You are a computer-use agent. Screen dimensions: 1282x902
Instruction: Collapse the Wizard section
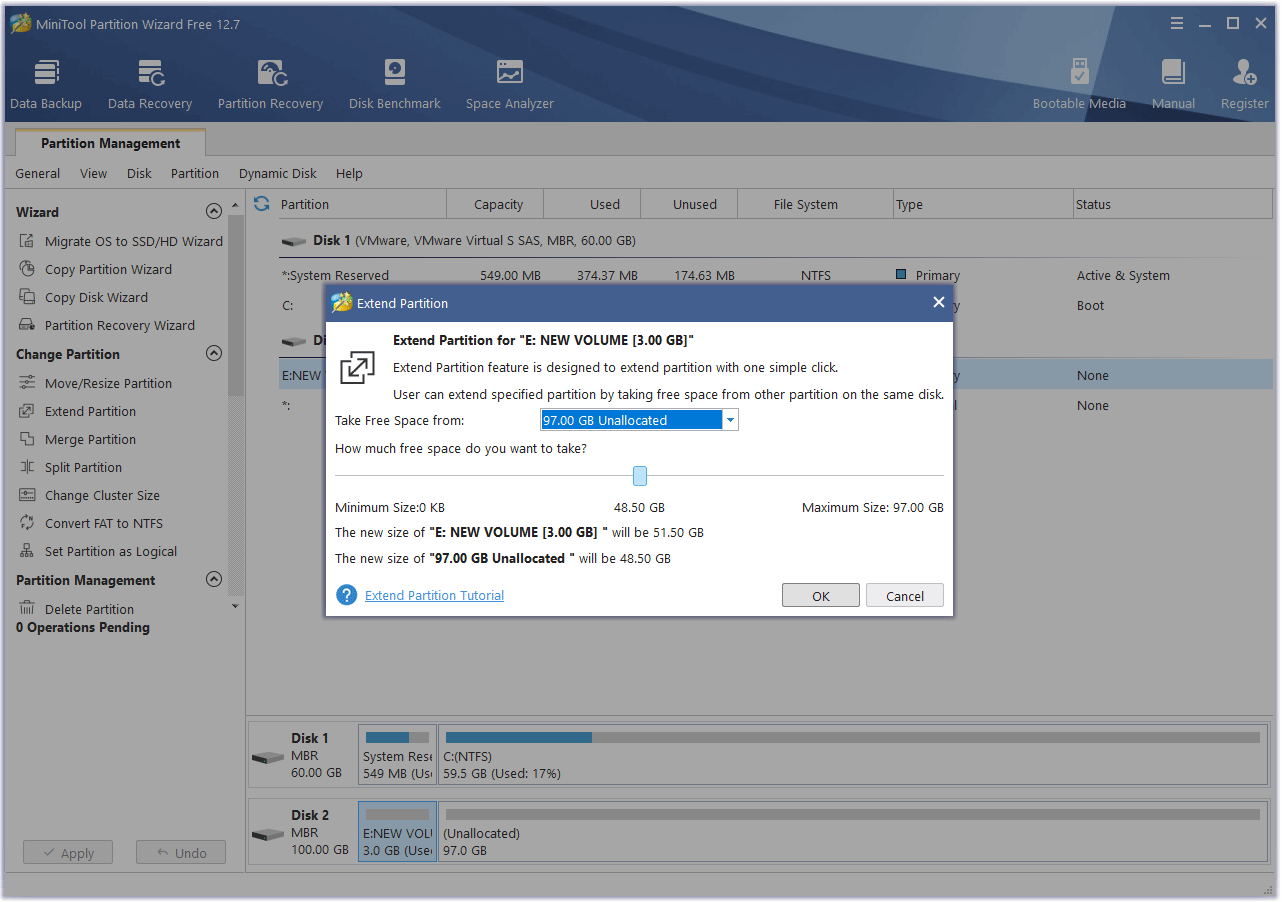click(213, 212)
